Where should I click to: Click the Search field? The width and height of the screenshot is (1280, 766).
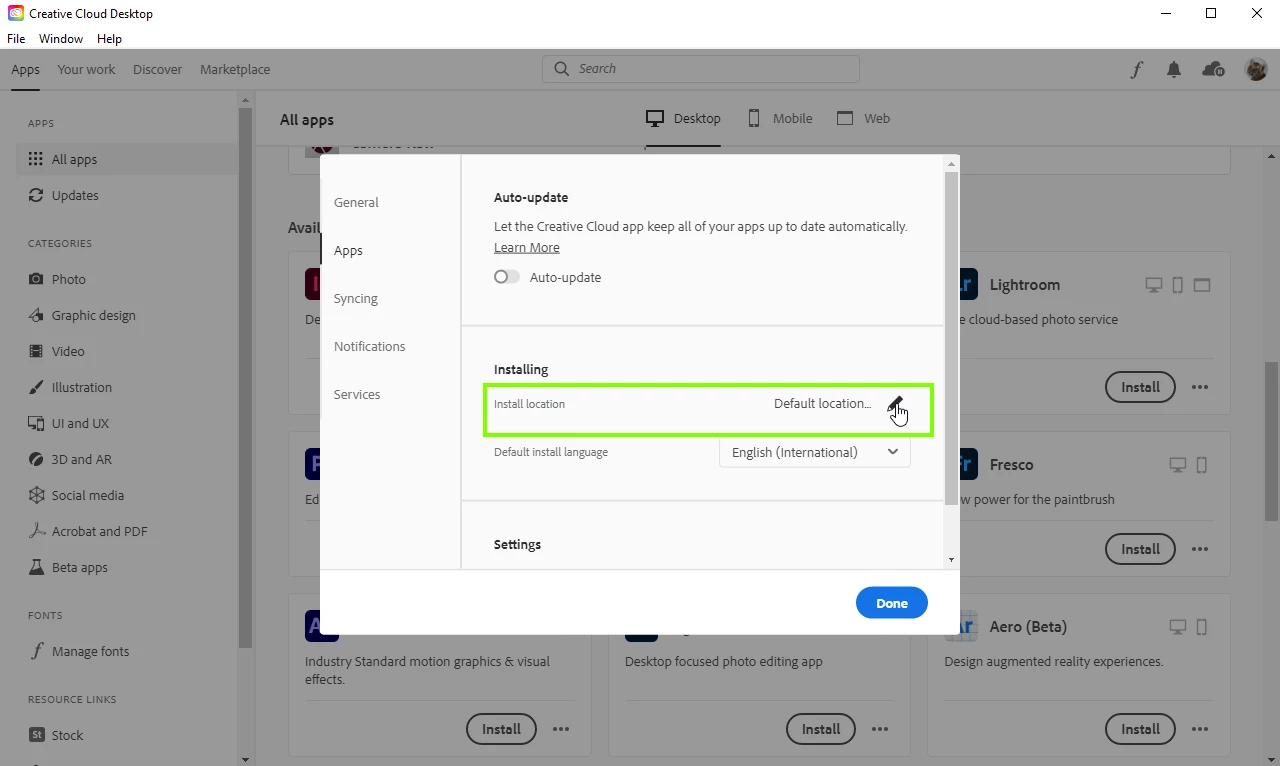coord(701,69)
